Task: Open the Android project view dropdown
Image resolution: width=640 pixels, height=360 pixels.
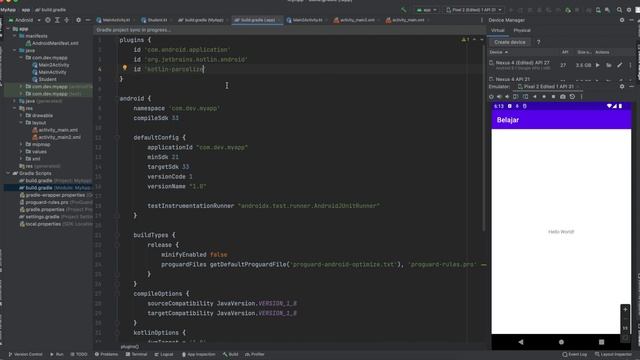Action: coord(24,20)
